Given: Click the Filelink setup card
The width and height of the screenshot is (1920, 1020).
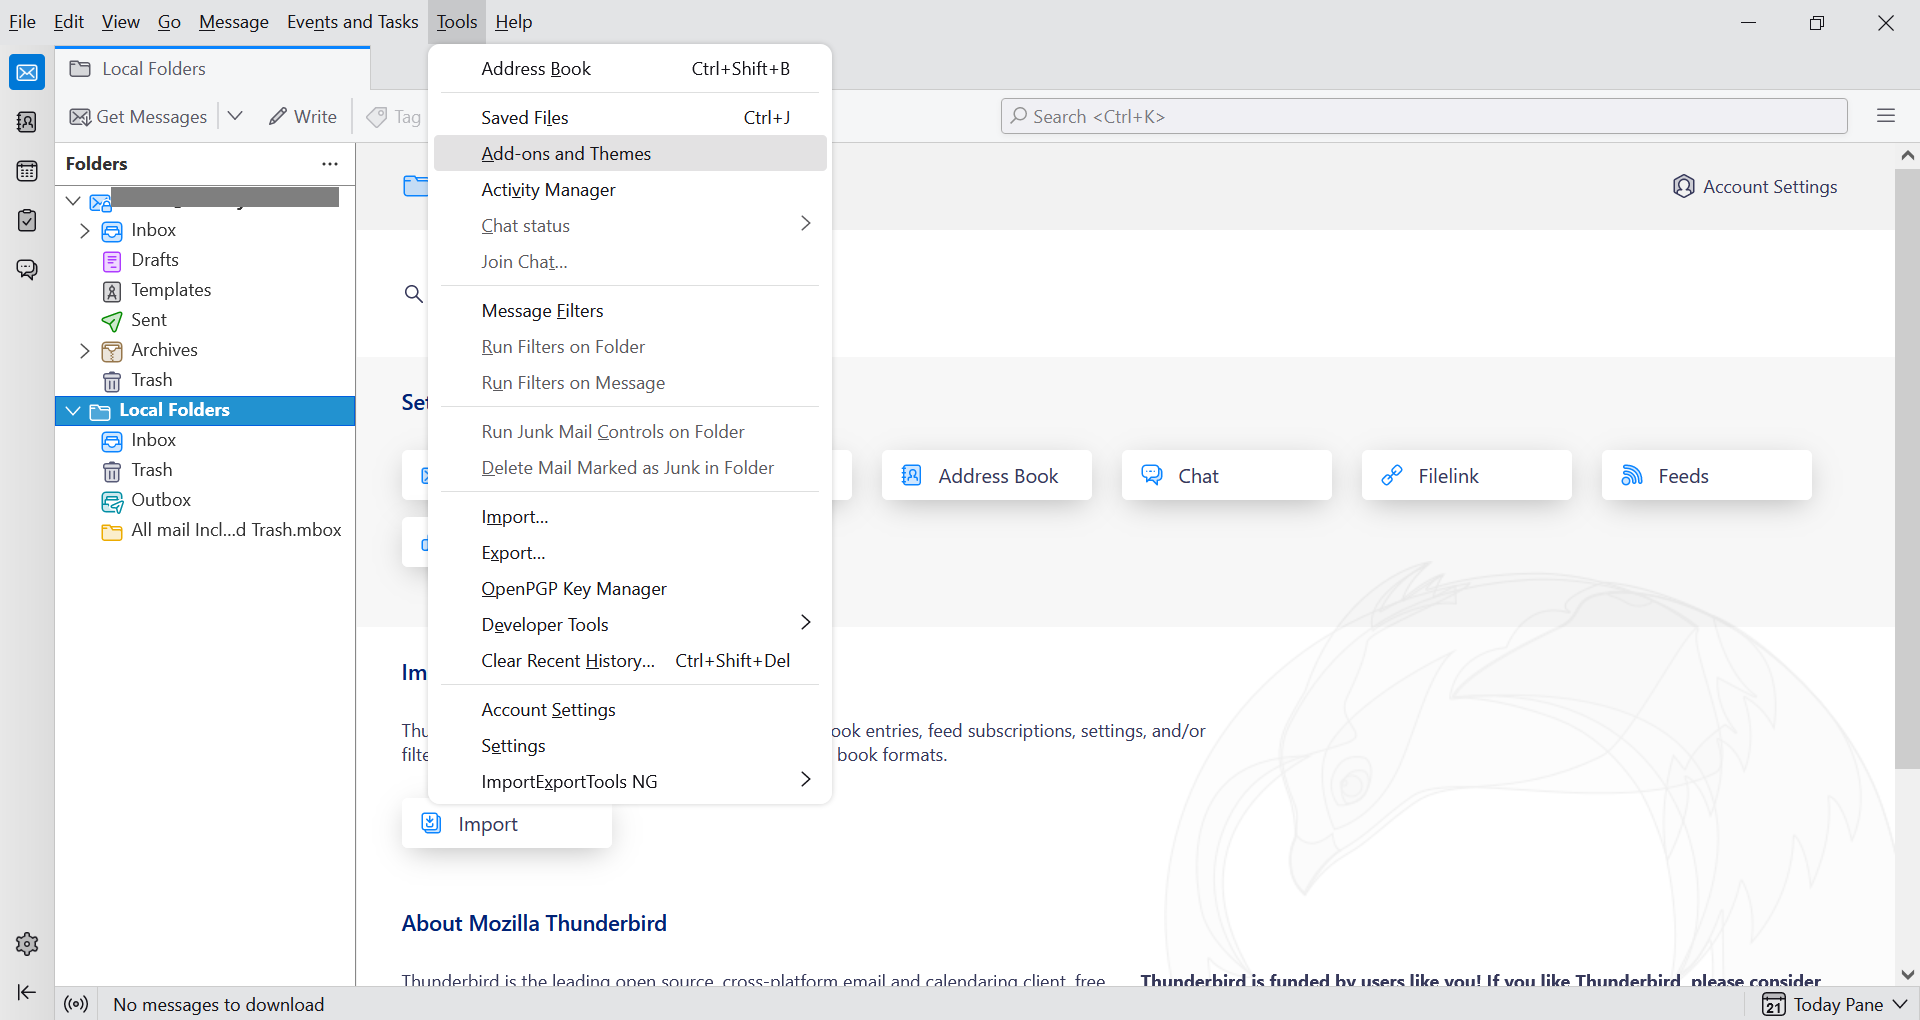Looking at the screenshot, I should tap(1467, 475).
